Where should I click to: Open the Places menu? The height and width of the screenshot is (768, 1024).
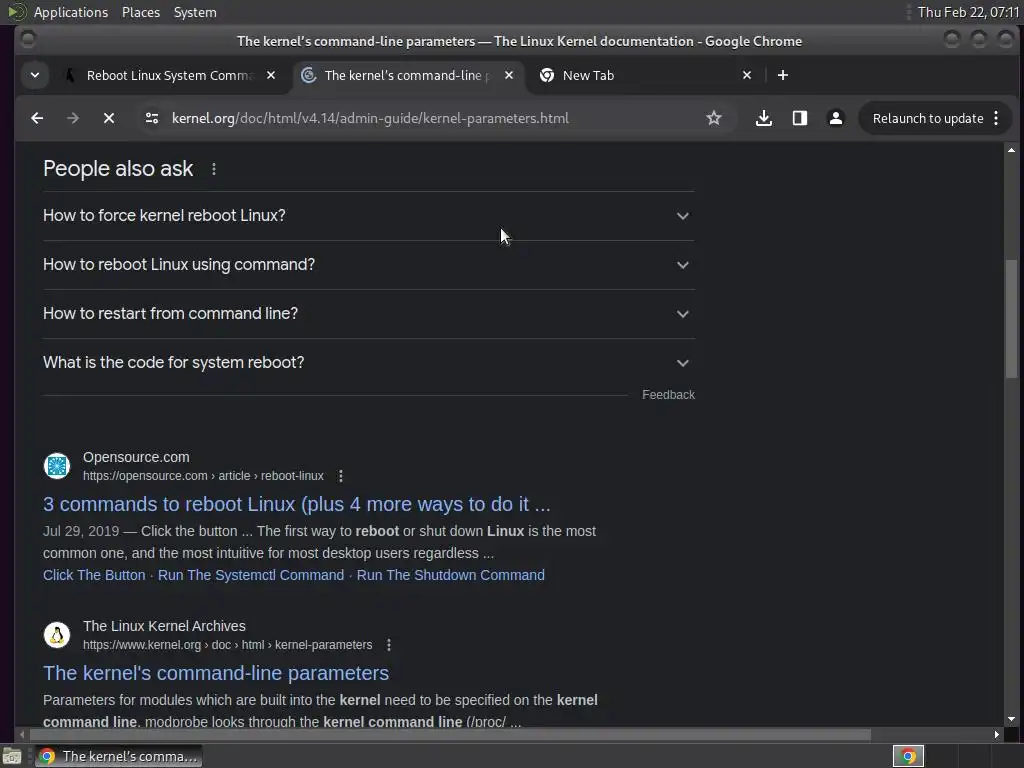(140, 12)
